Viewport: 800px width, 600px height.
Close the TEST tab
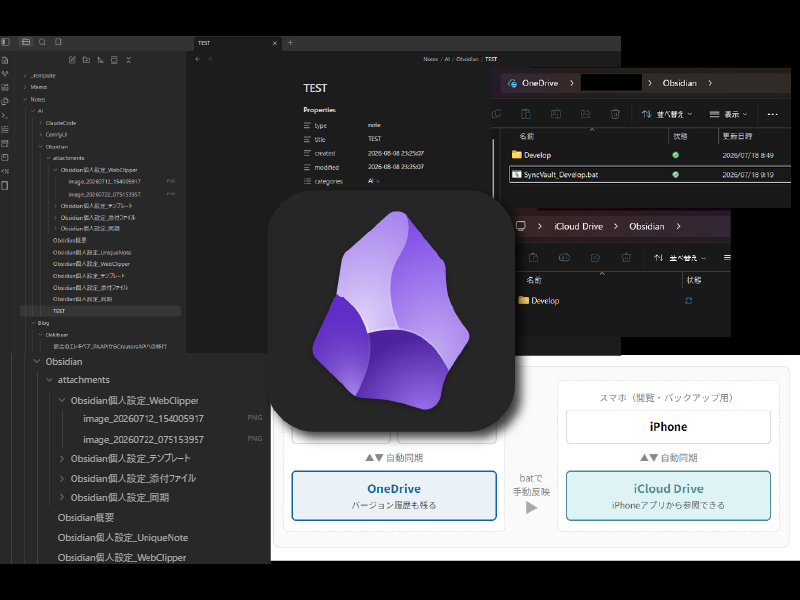274,43
